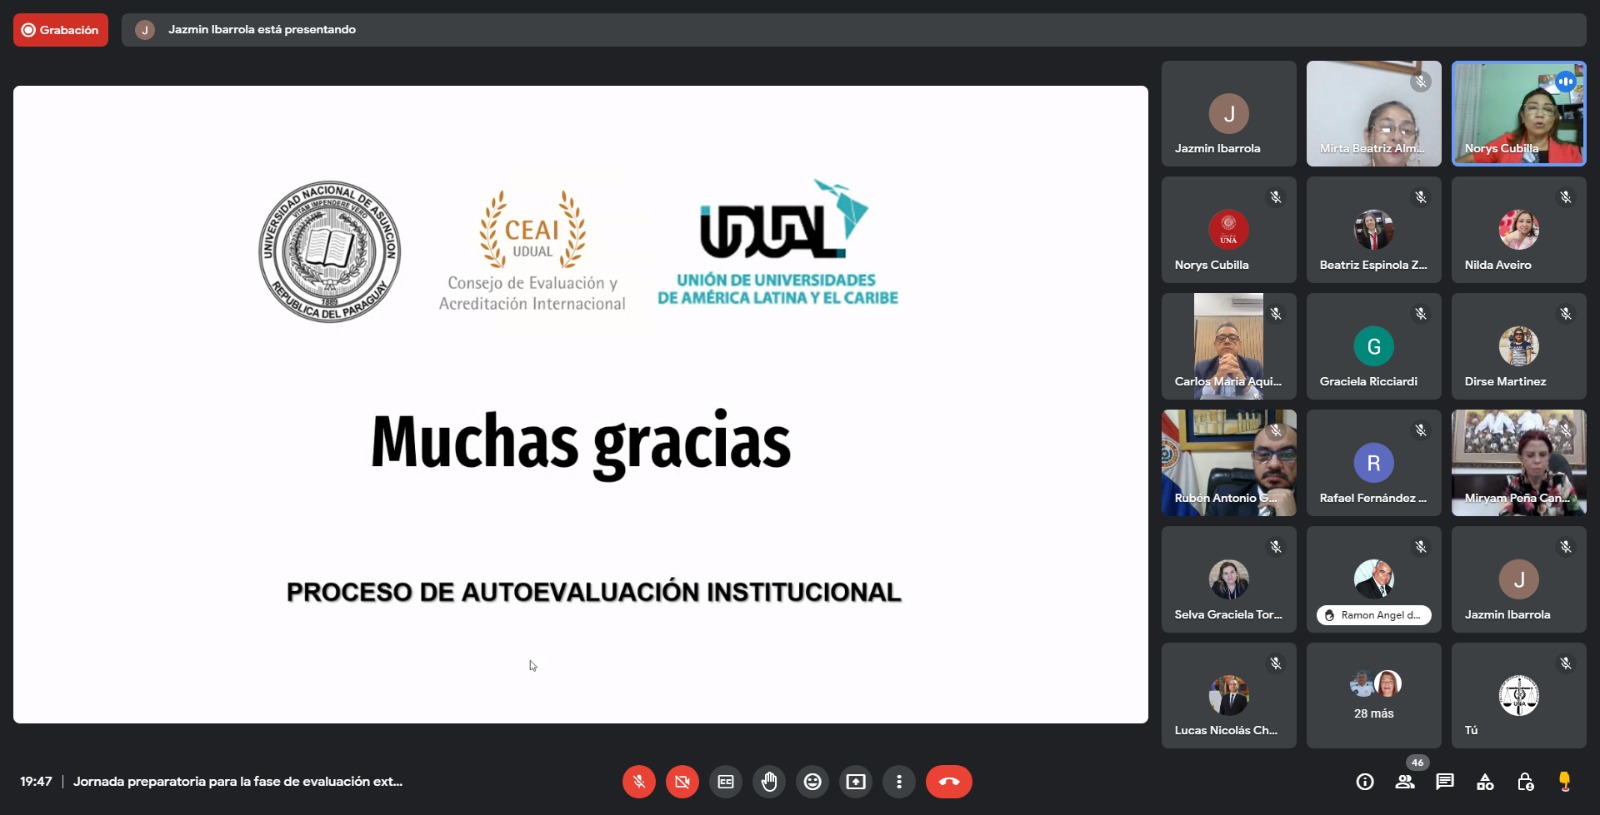Click the speaking indicator on Norys Cubilla's video

1566,82
